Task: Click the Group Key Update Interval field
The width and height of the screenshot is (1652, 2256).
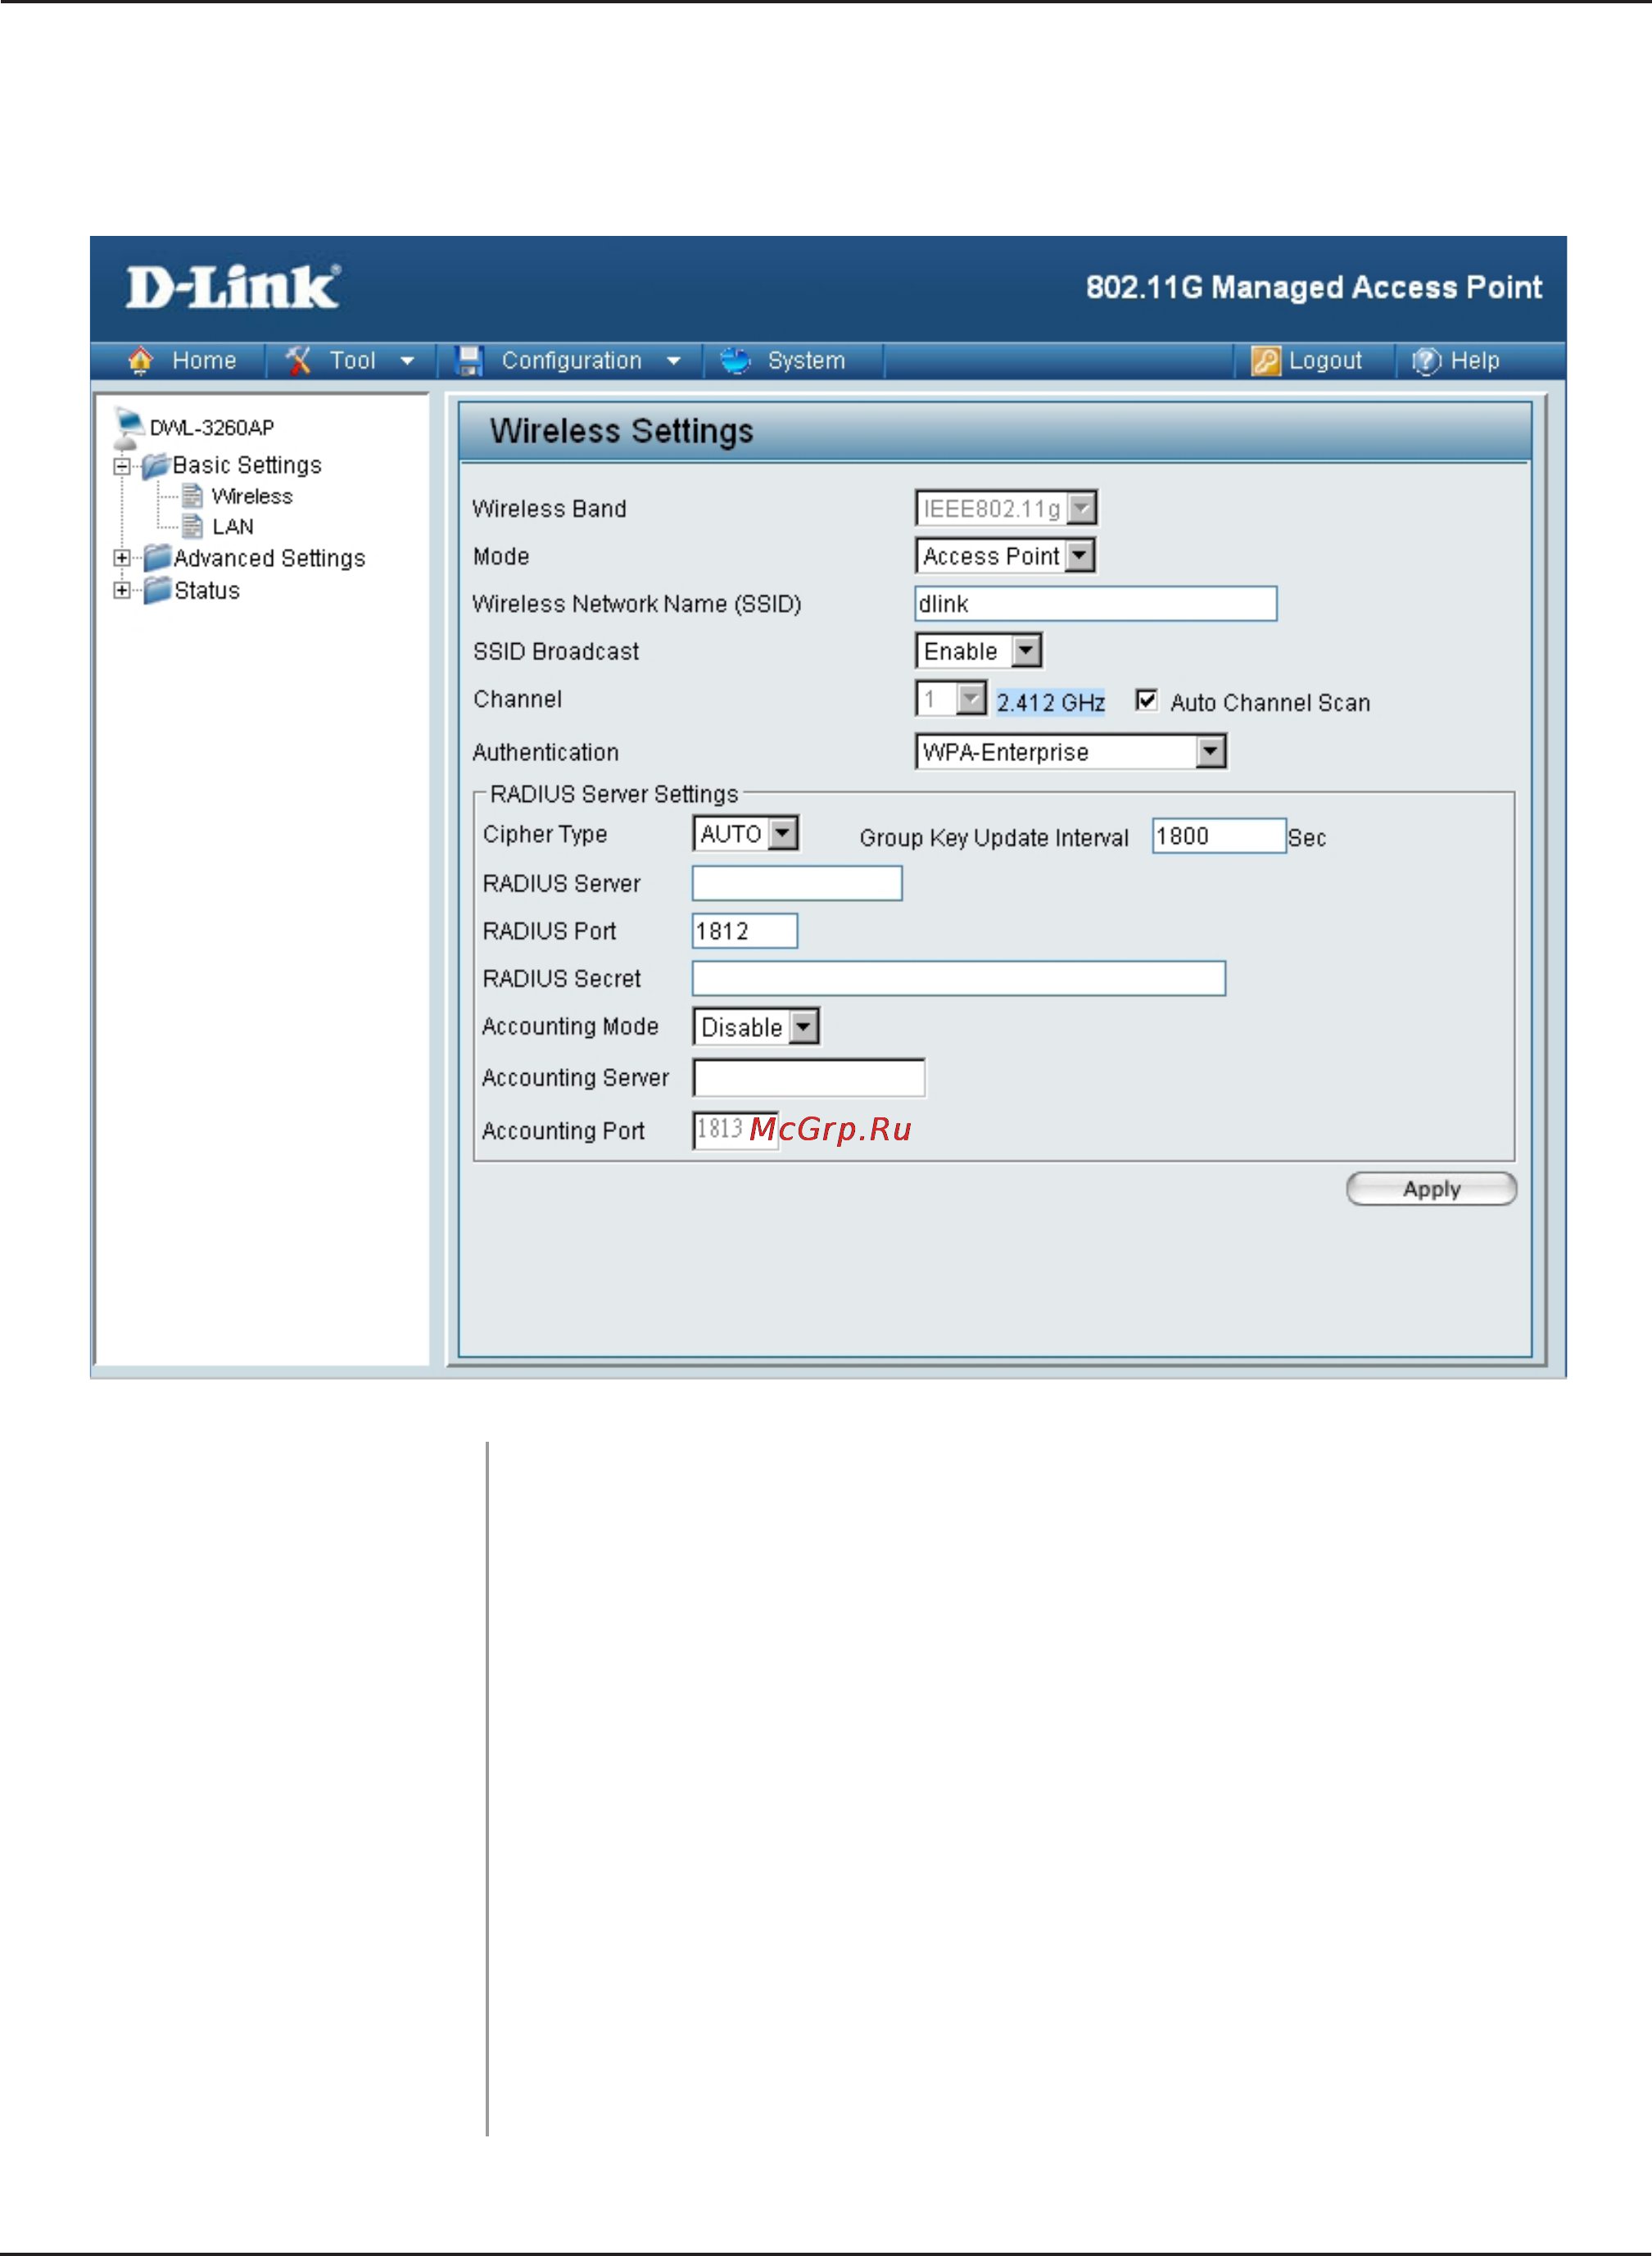Action: pyautogui.click(x=1219, y=836)
